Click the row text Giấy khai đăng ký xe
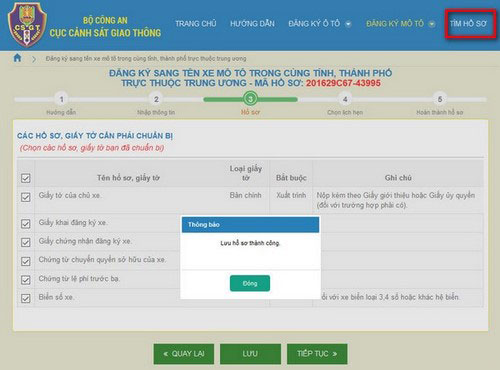Viewport: 500px width, 370px height. click(73, 223)
